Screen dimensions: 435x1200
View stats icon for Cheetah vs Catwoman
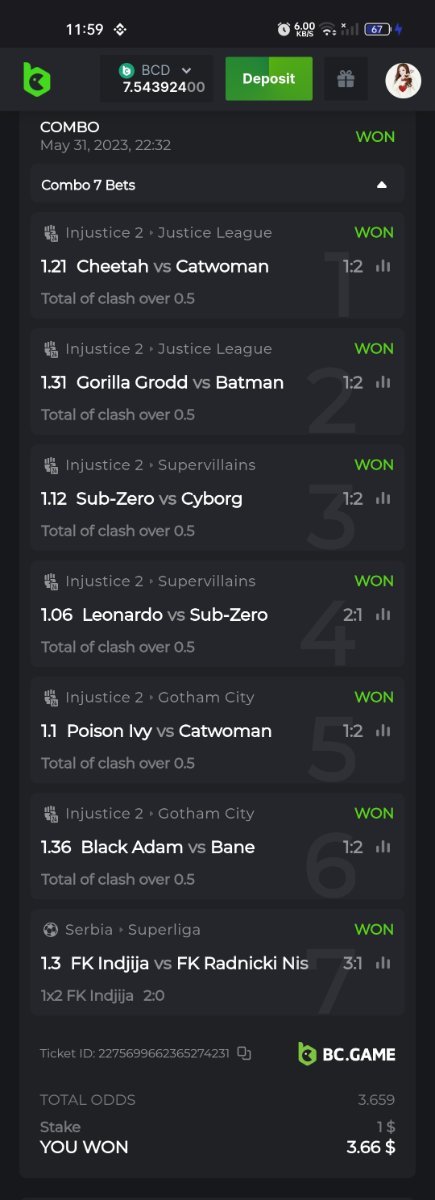click(382, 266)
